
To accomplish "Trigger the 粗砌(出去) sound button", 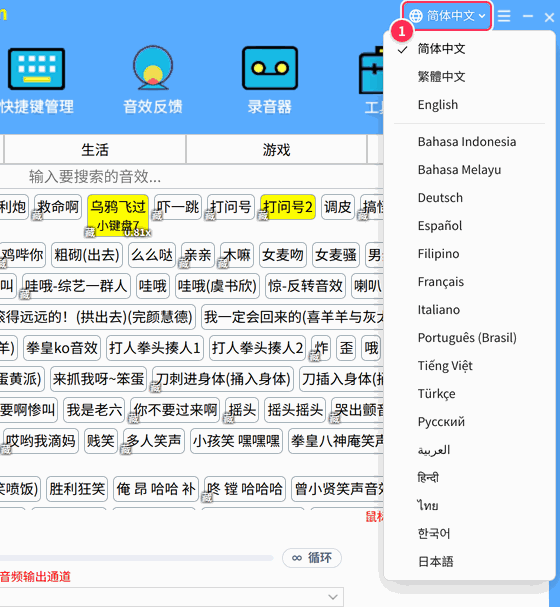I will pyautogui.click(x=87, y=255).
